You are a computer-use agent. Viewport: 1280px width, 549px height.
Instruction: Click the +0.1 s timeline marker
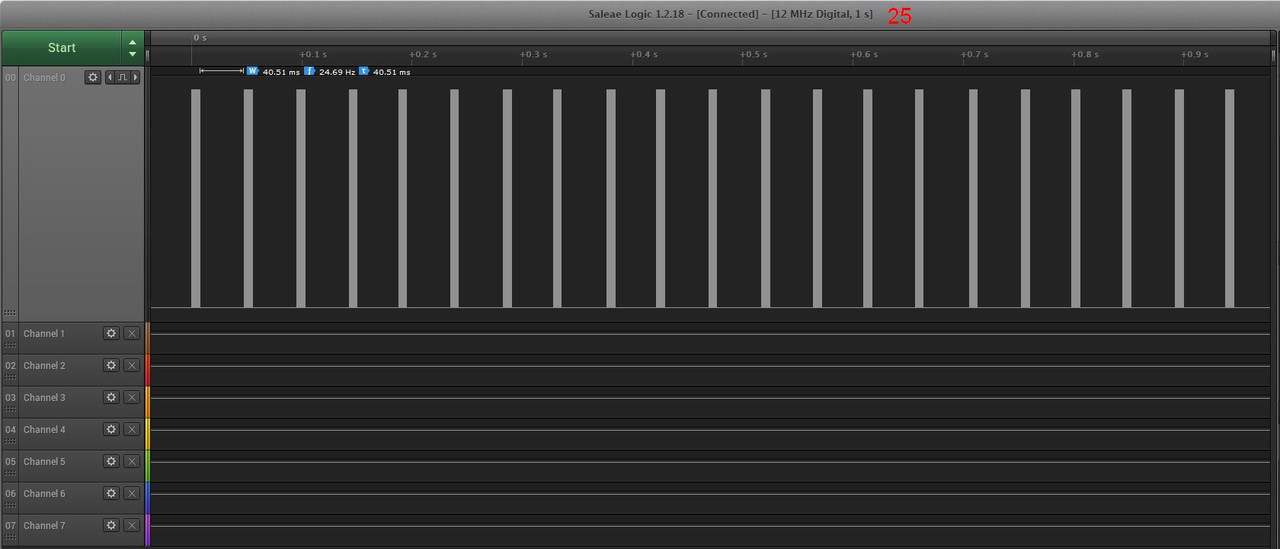coord(313,54)
